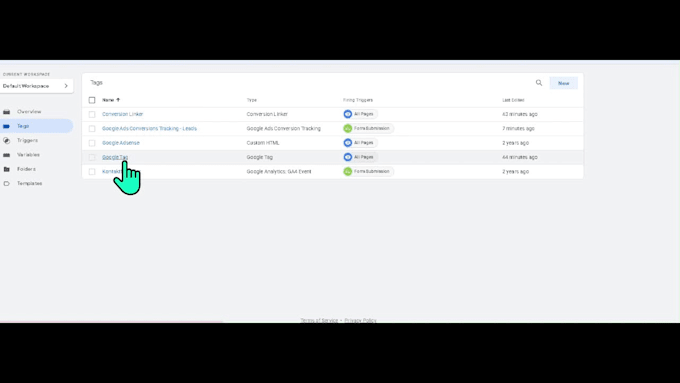Check the Kontakt row checkbox
This screenshot has height=383, width=680.
click(92, 172)
